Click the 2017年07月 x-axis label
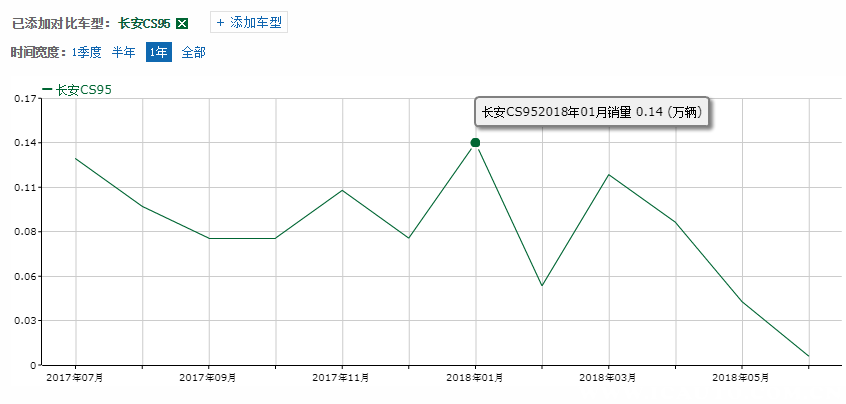This screenshot has height=404, width=846. (75, 378)
